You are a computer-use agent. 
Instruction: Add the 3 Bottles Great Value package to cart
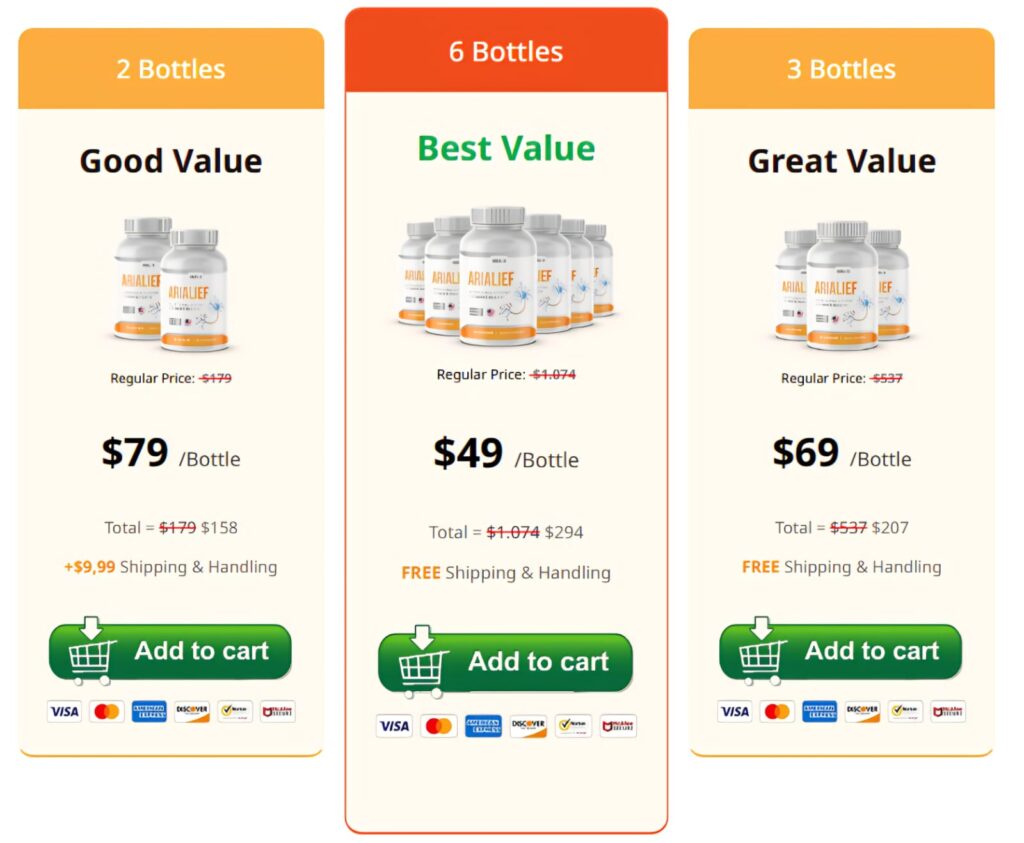pyautogui.click(x=840, y=651)
